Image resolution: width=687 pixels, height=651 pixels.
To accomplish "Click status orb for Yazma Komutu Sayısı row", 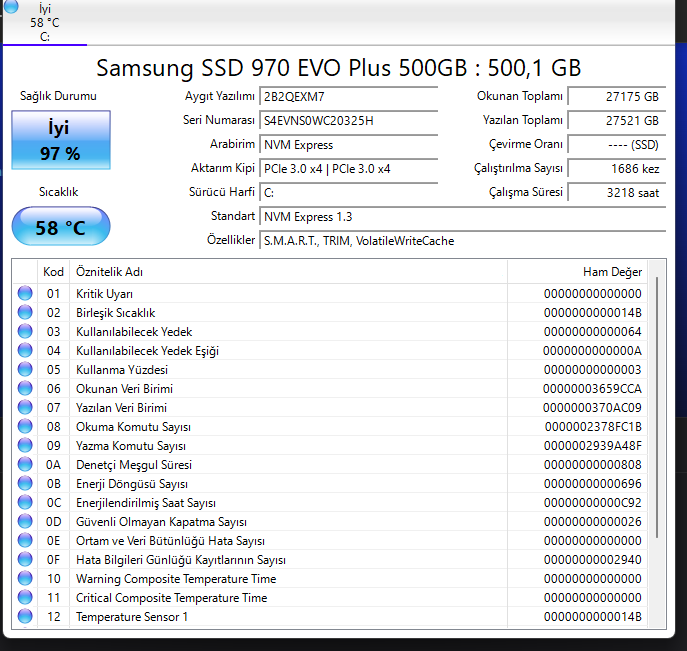I will 25,445.
